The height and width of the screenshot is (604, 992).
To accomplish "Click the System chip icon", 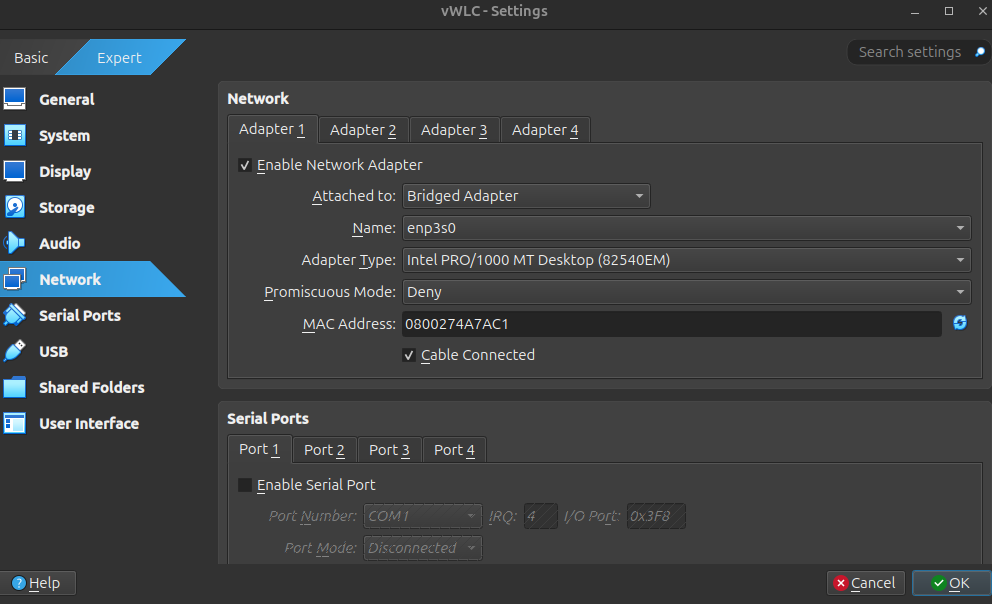I will click(15, 135).
